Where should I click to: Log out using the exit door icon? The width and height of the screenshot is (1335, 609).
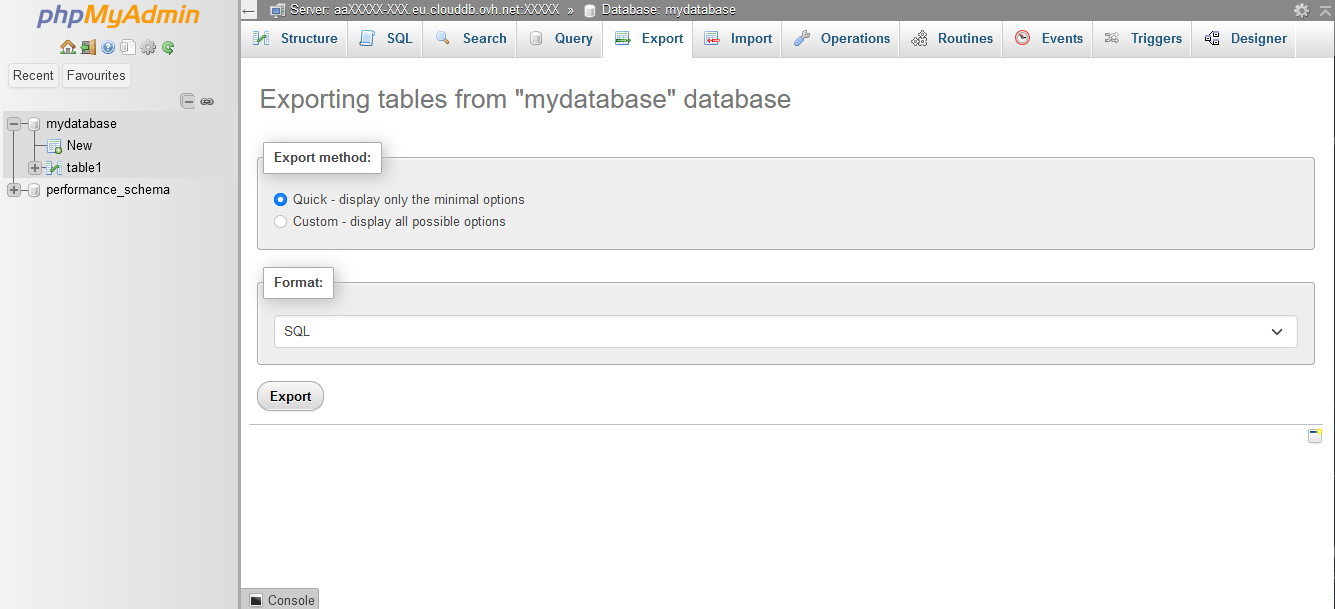(87, 47)
